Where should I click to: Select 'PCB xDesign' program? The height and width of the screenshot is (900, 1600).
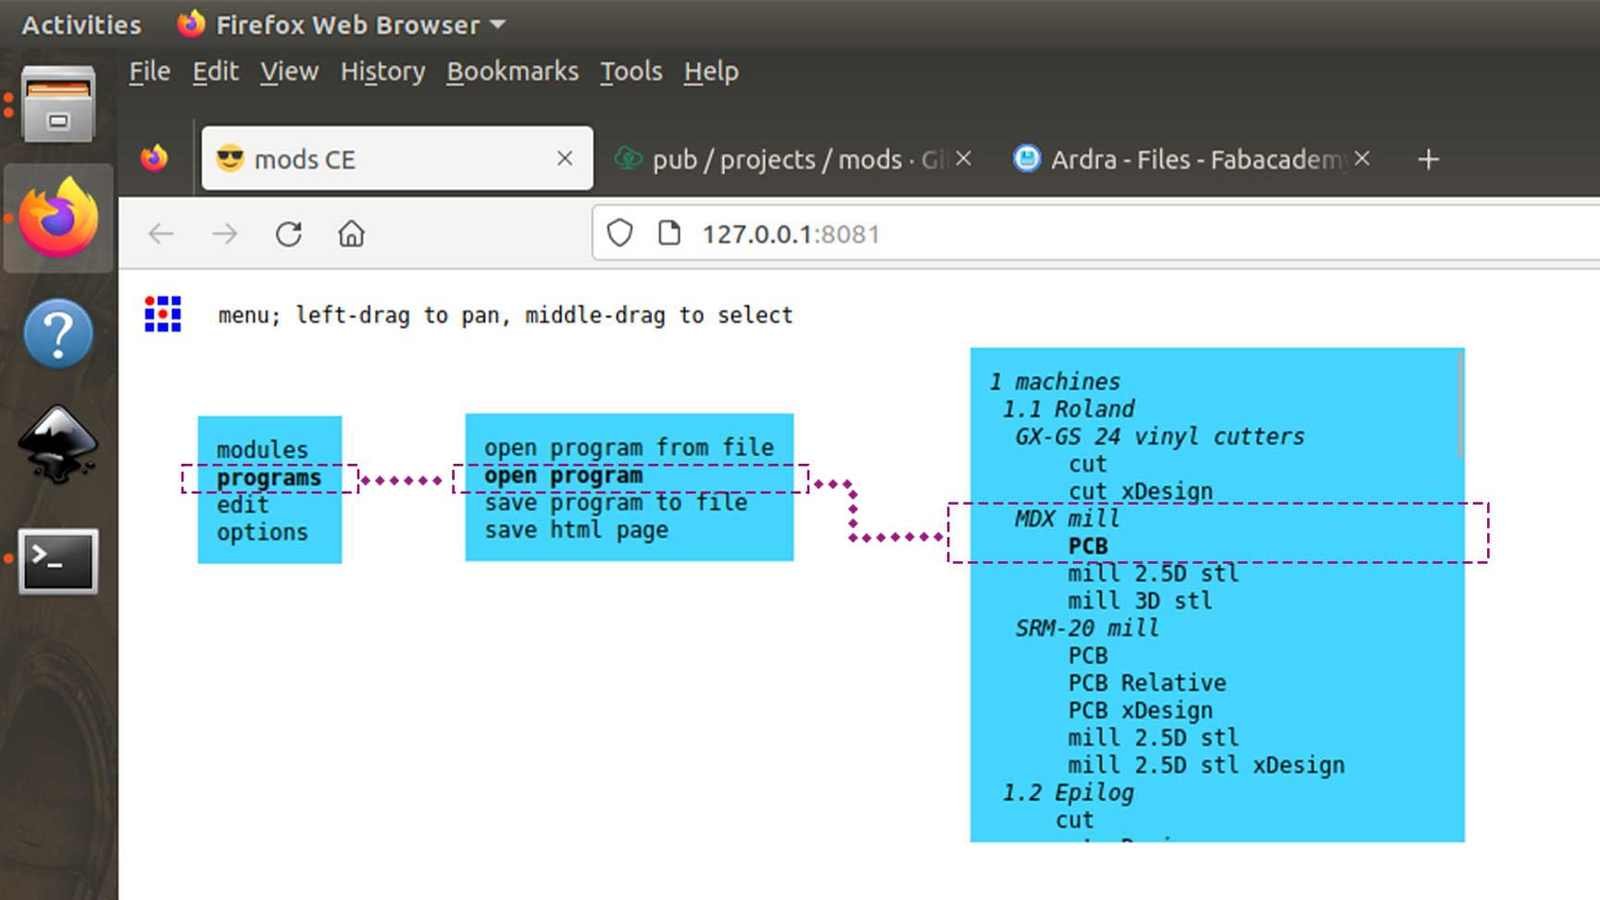1140,710
